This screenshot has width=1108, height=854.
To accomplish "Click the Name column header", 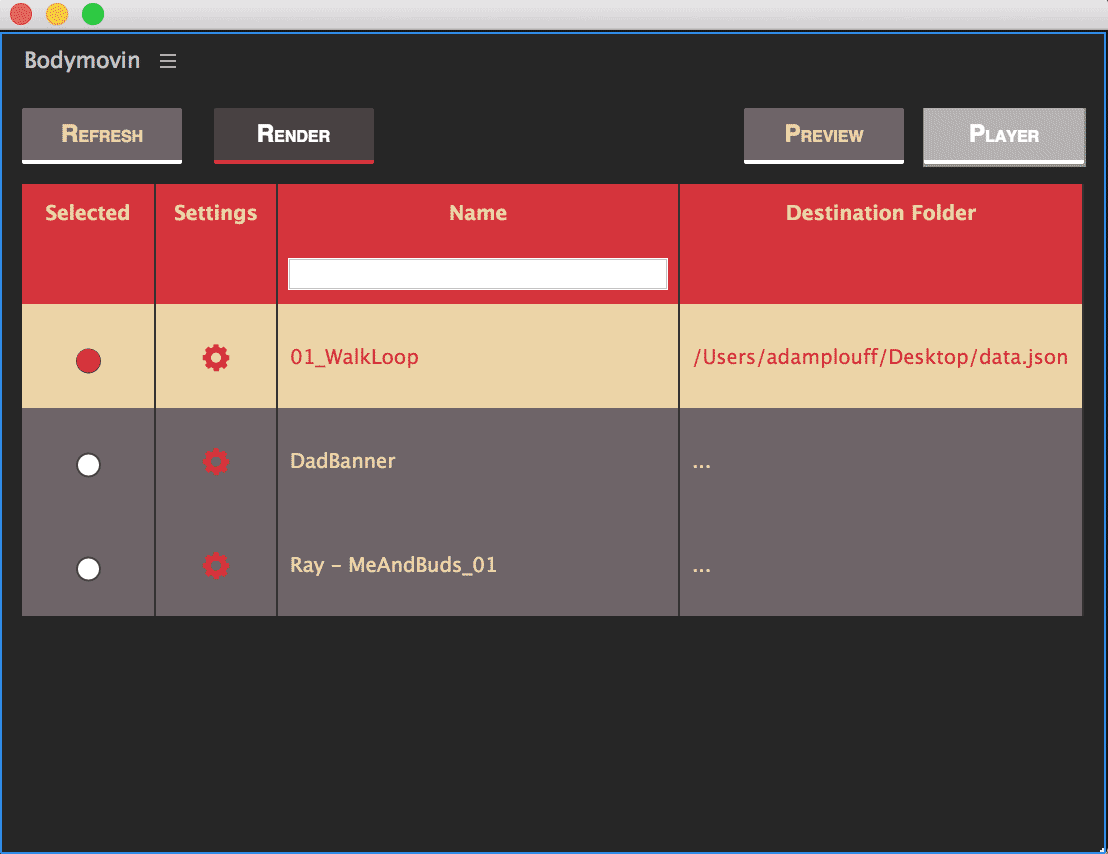I will (x=478, y=213).
